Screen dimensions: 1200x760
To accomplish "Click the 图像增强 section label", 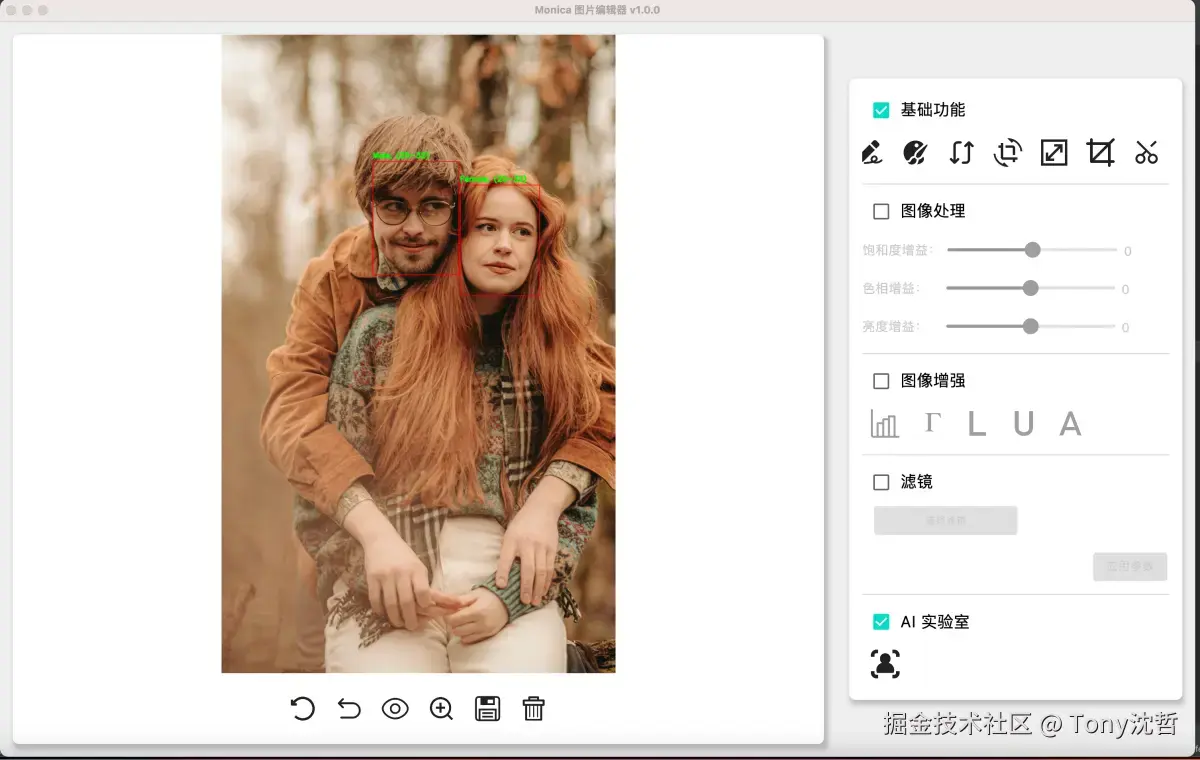I will pos(933,381).
